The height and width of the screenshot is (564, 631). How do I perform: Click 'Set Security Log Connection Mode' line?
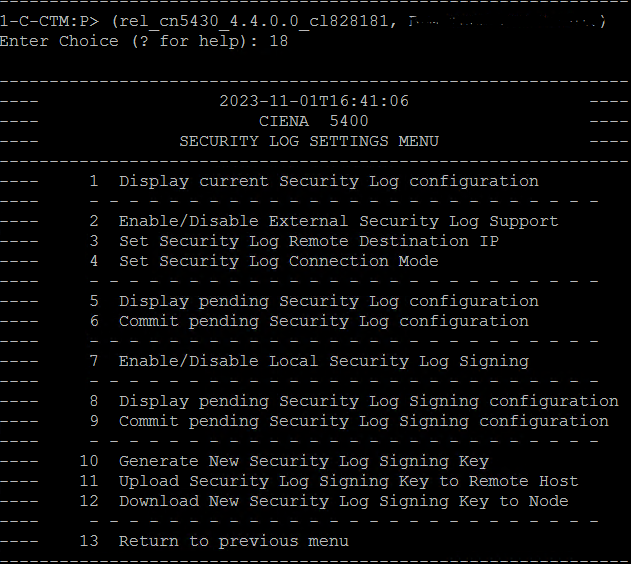[278, 261]
